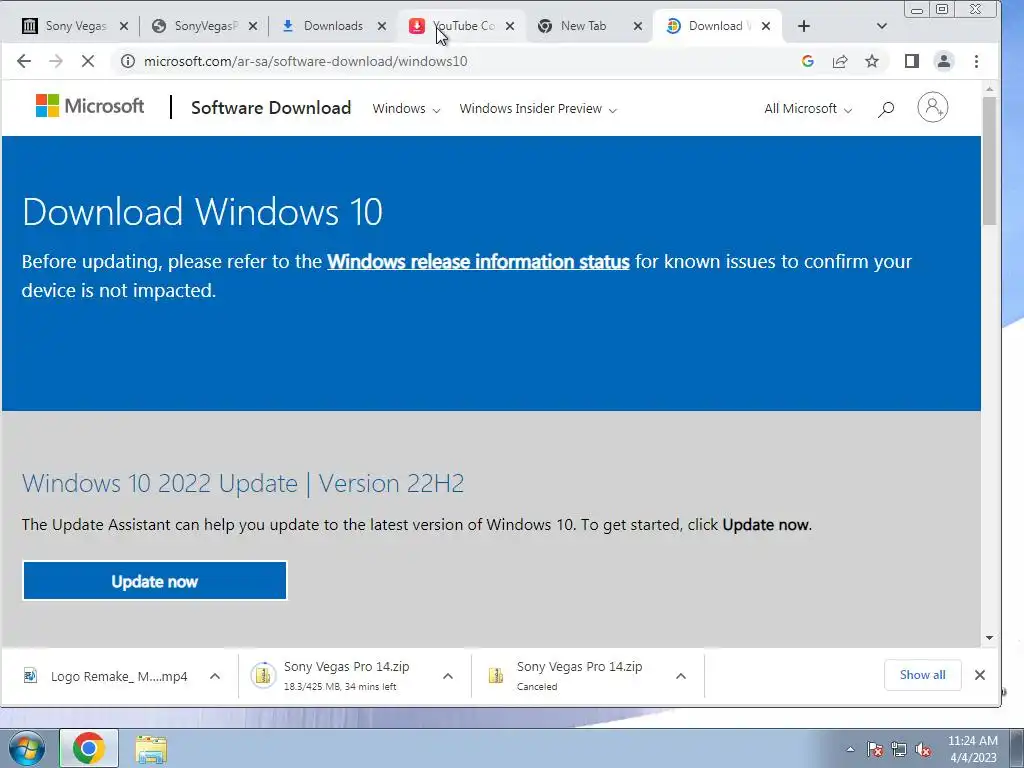Click the scrollbar down arrow
This screenshot has height=768, width=1024.
point(989,638)
